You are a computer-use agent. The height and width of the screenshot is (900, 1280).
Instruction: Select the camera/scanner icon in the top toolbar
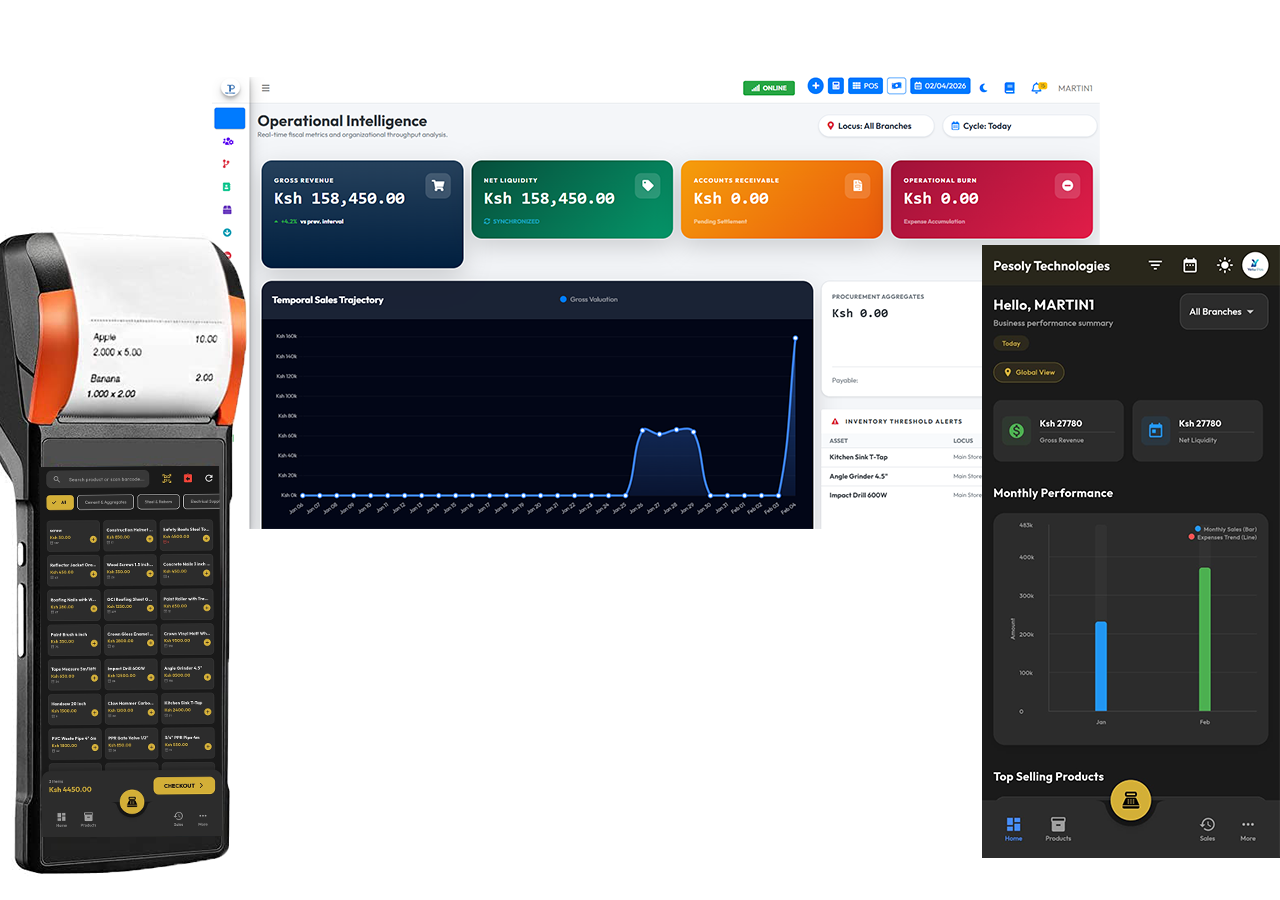point(896,86)
